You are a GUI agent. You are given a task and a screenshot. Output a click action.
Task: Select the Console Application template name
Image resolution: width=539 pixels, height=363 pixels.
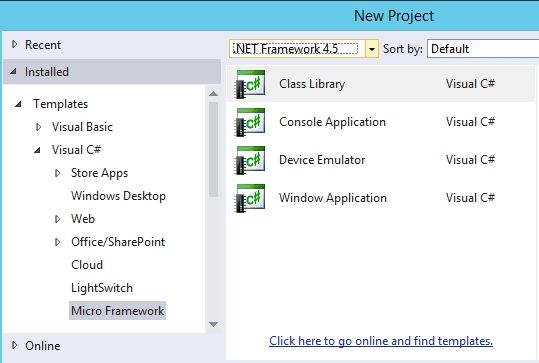(332, 122)
